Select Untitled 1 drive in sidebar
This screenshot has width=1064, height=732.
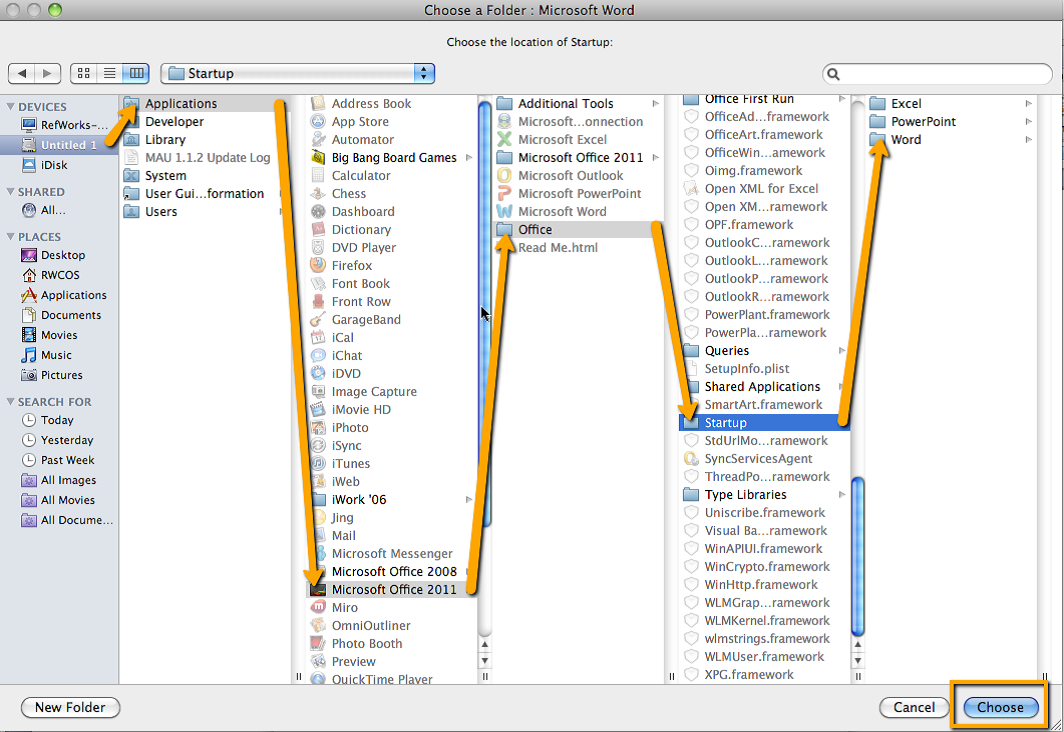[60, 145]
